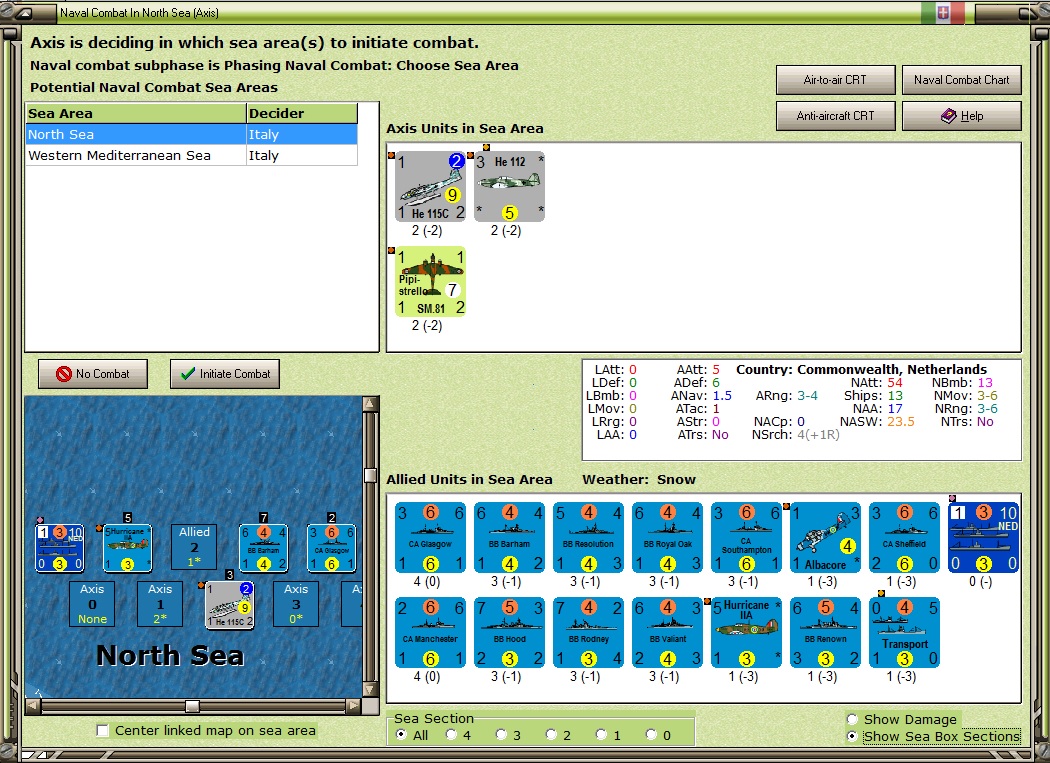
Task: Select the Hurricane IIA counter in Allied units
Action: click(746, 633)
